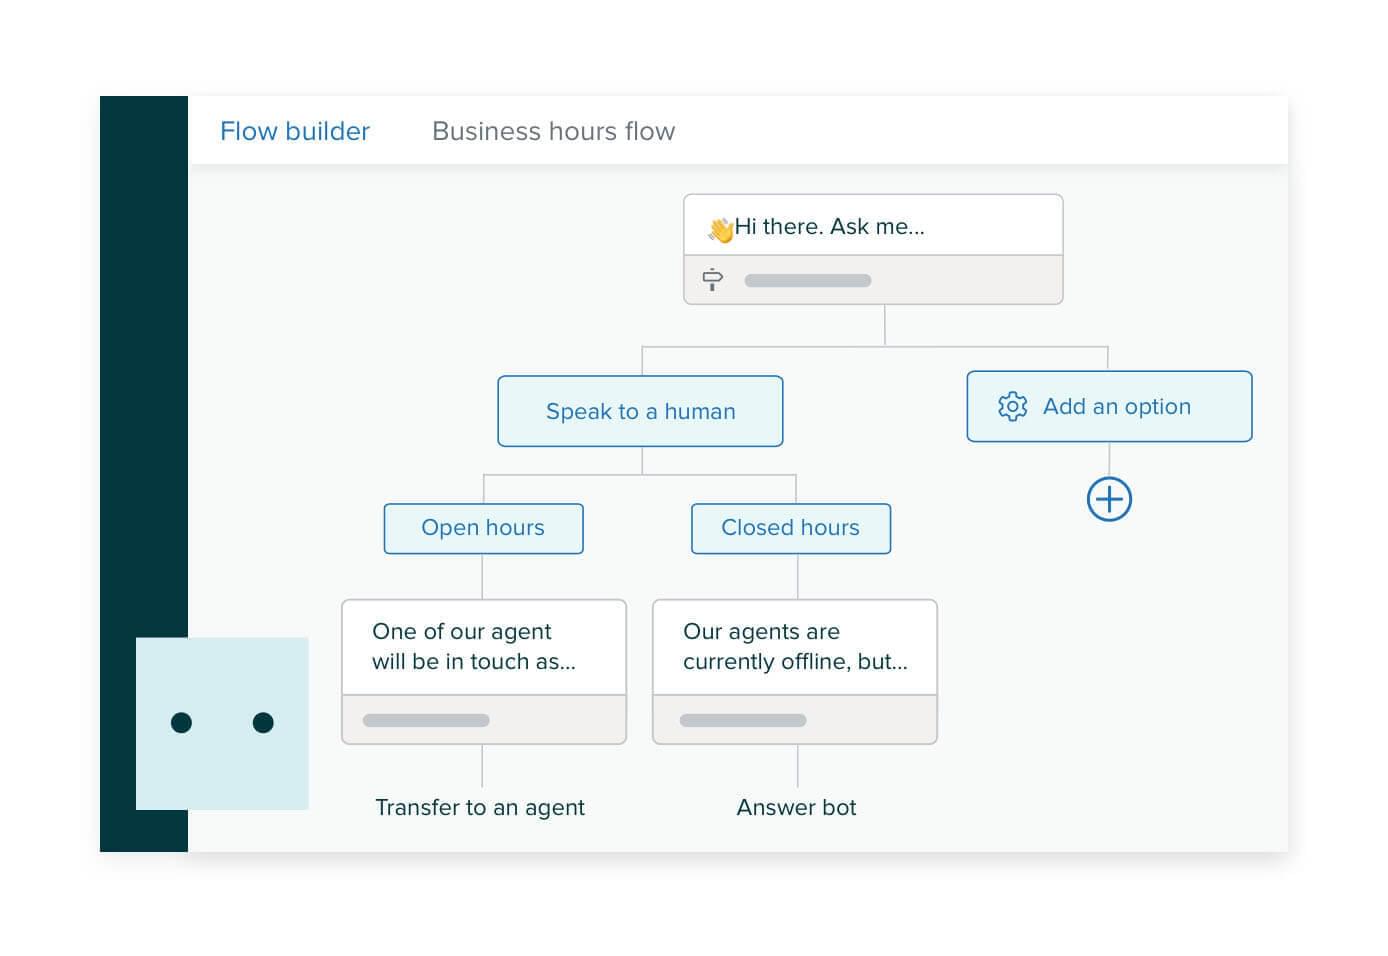Open the agents currently offline message node
The image size is (1388, 956).
click(x=794, y=646)
